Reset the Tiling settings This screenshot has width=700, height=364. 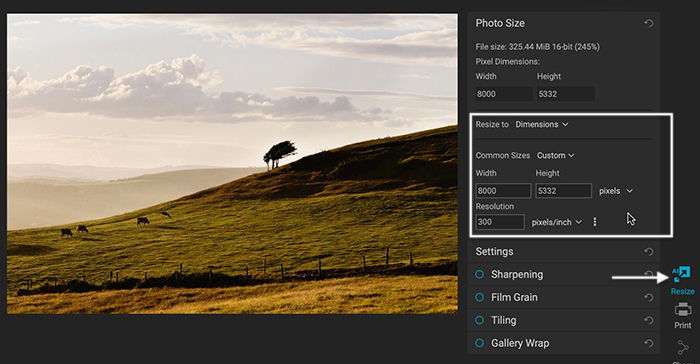click(x=649, y=320)
